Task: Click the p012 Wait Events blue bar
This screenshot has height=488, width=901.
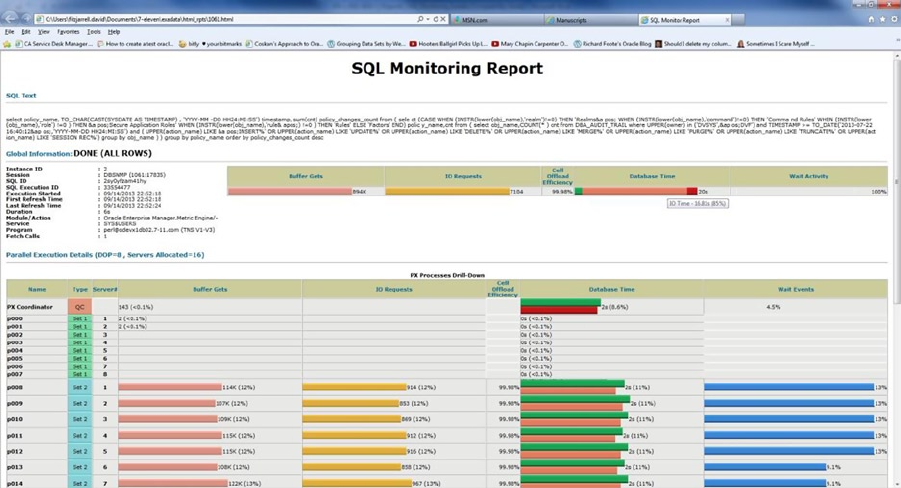Action: (789, 451)
